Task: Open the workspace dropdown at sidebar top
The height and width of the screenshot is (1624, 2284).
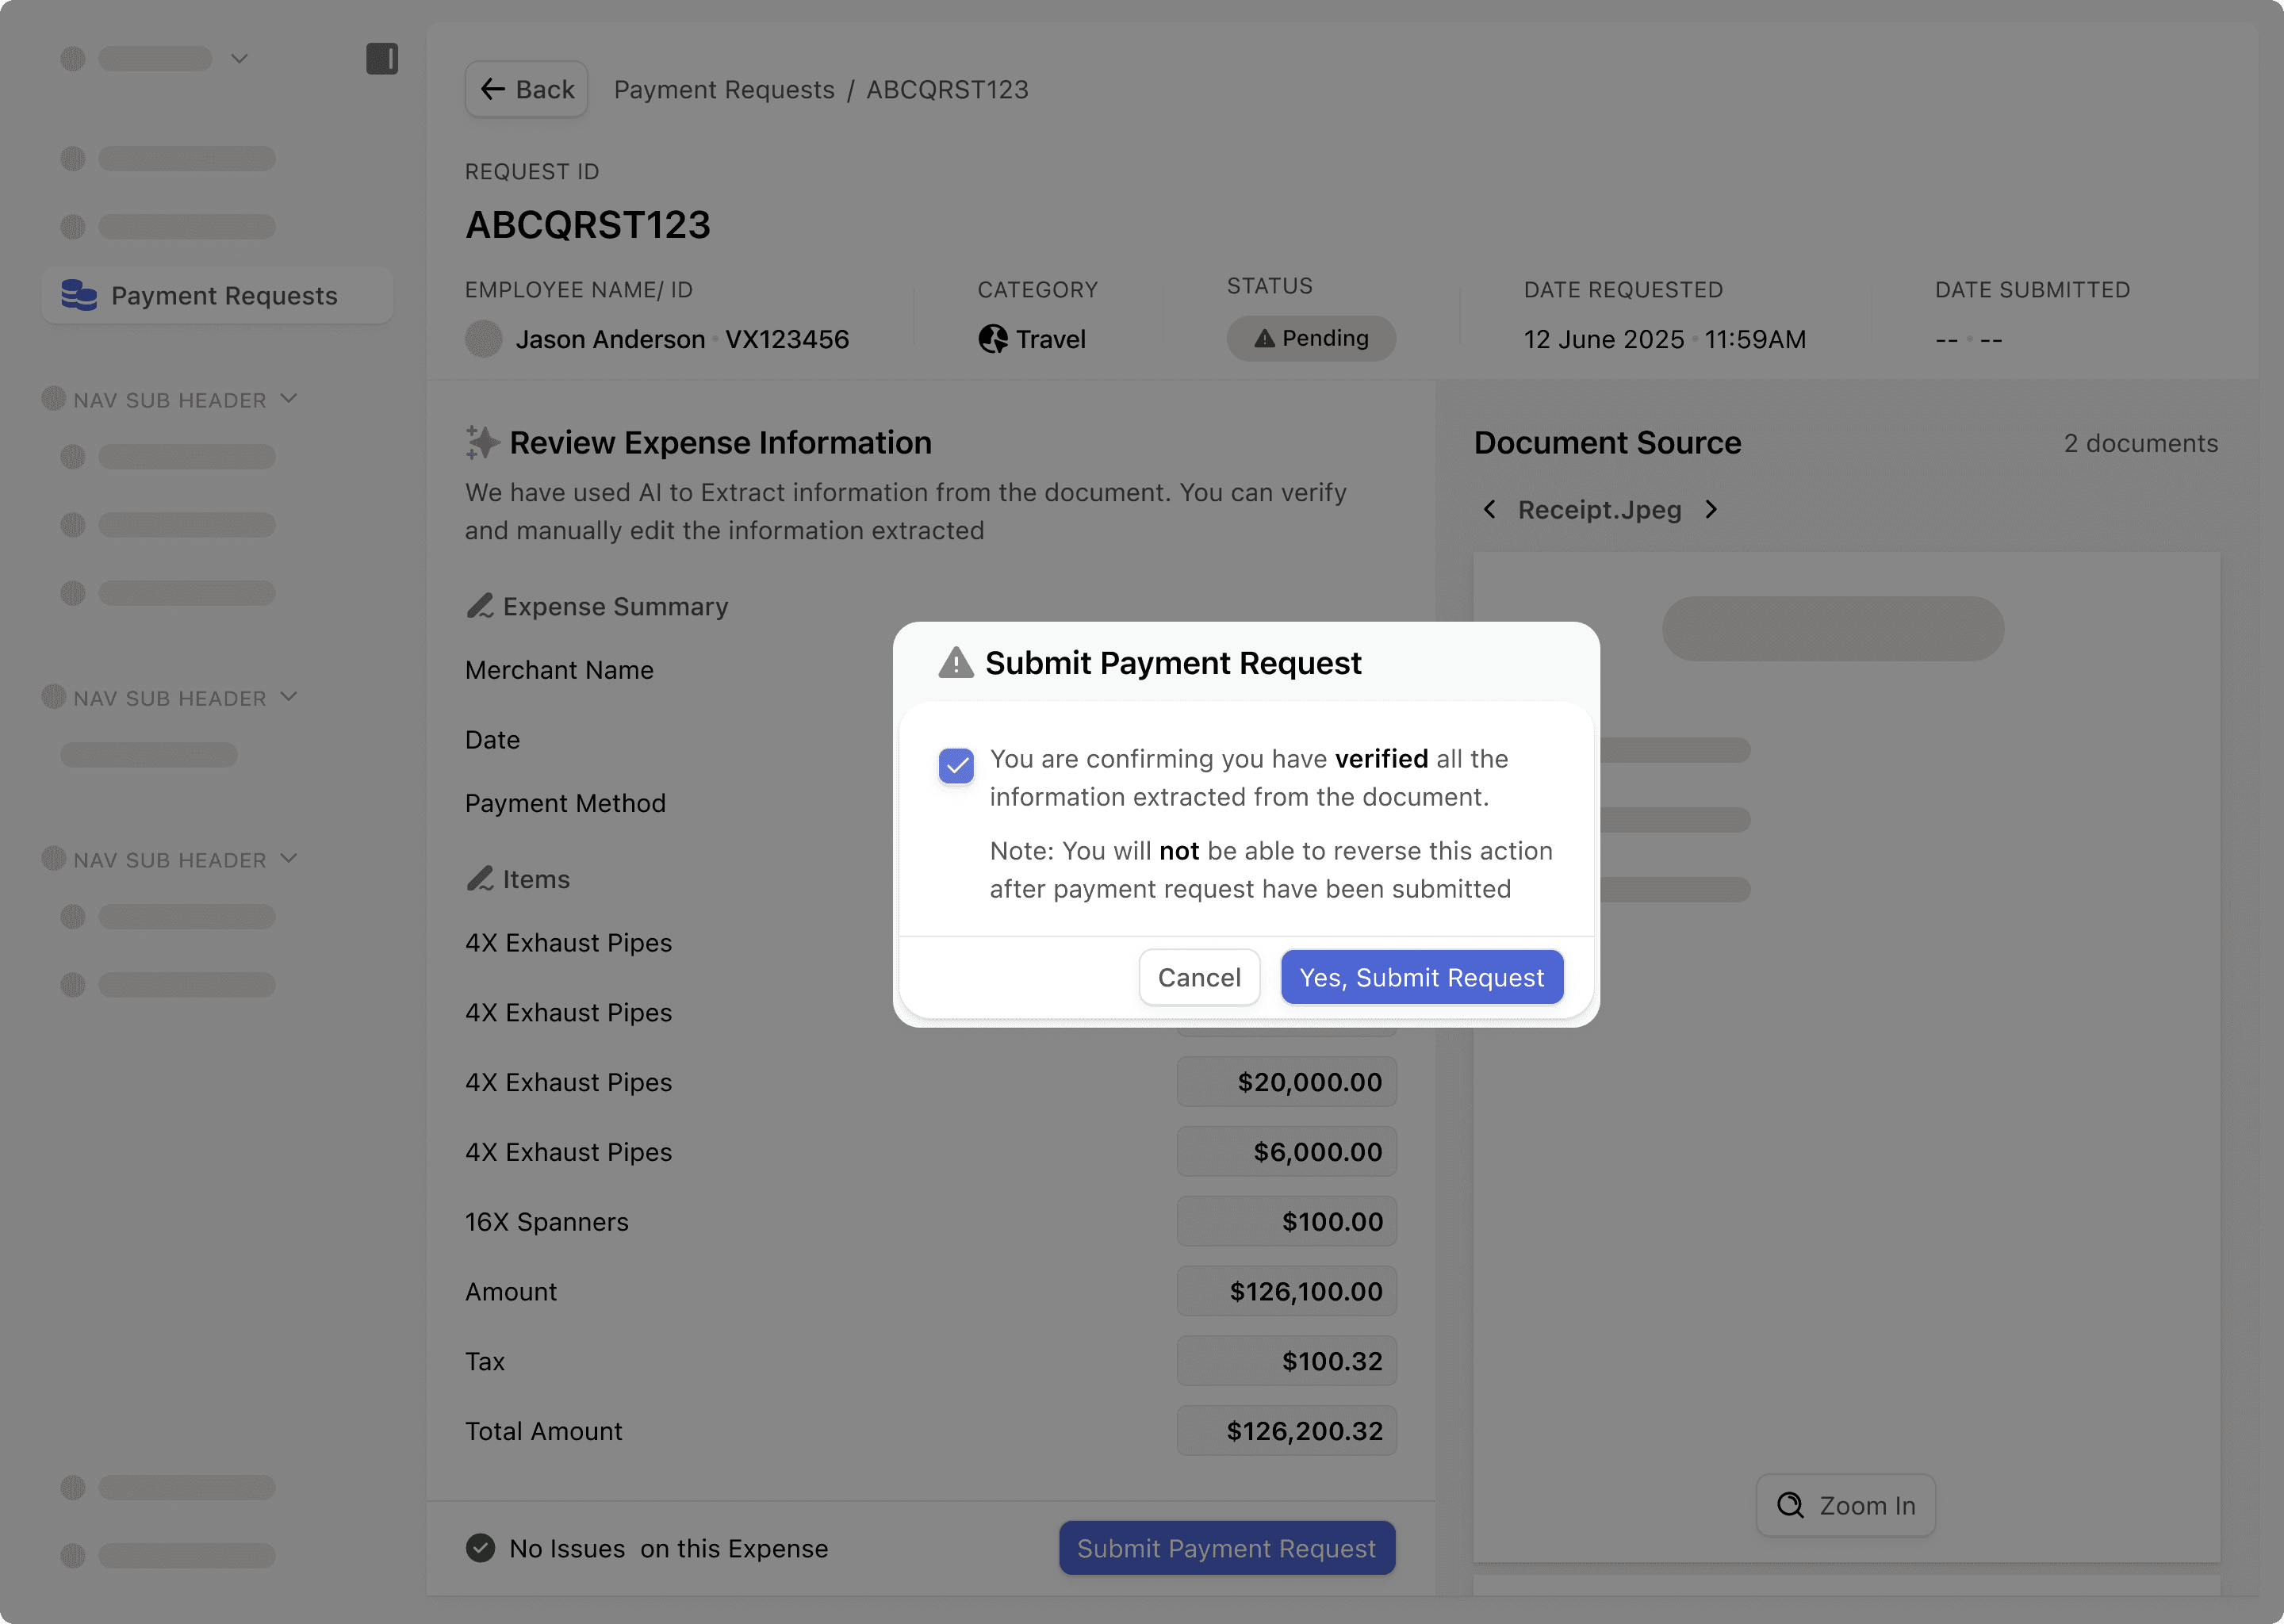Action: [239, 59]
